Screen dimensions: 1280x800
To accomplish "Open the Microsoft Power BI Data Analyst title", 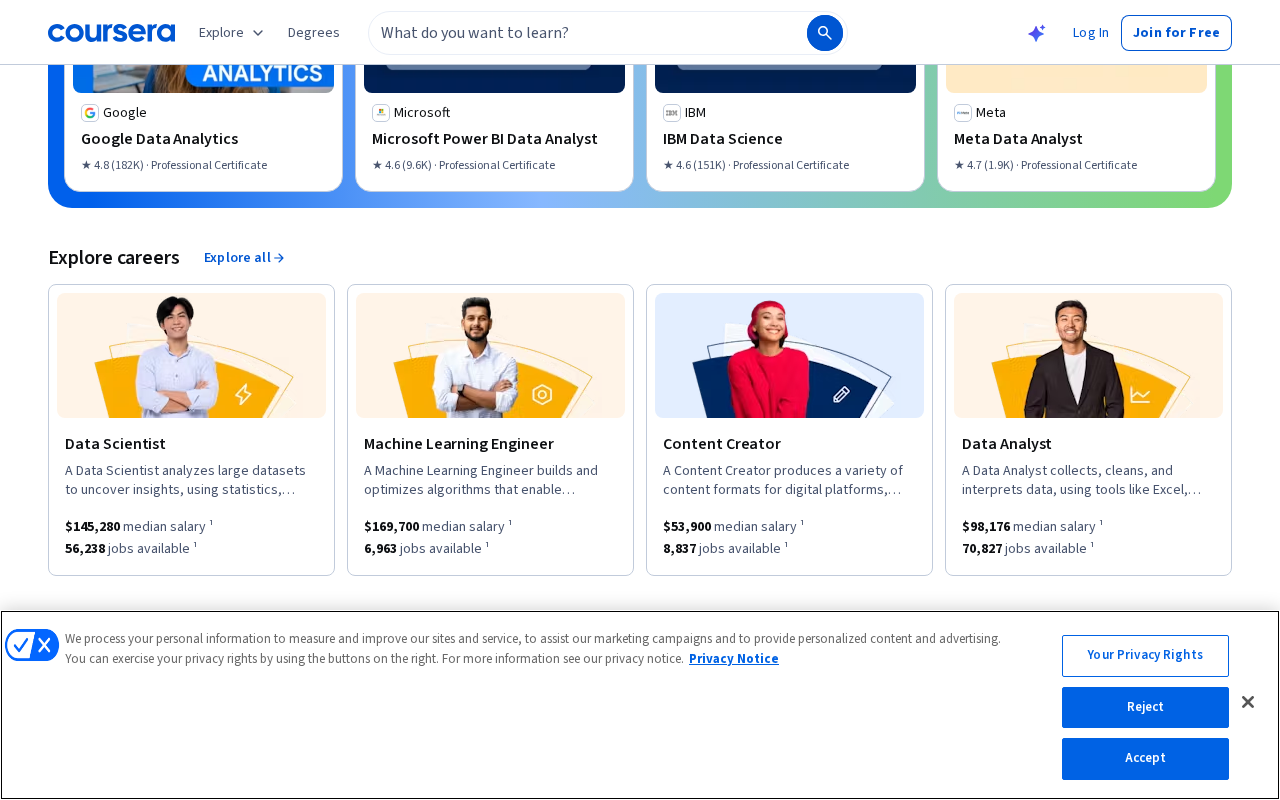I will point(485,139).
